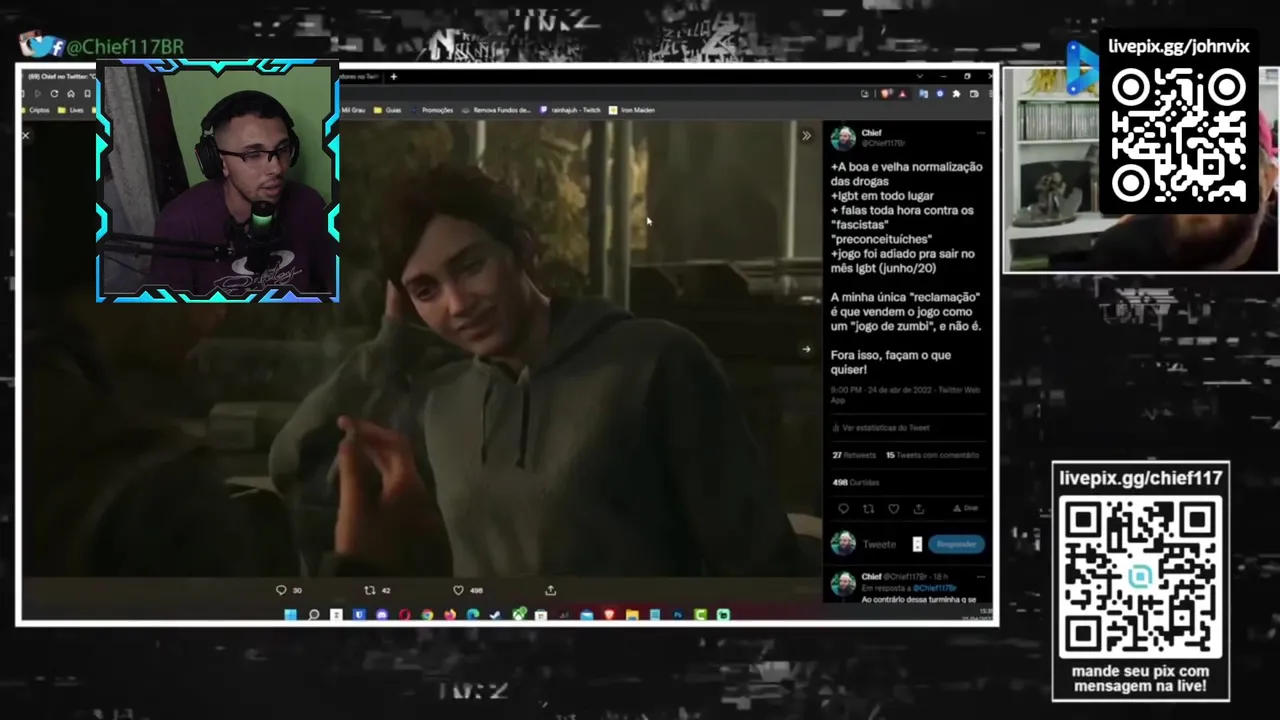
Task: Open Brave browser from the taskbar
Action: coord(609,615)
